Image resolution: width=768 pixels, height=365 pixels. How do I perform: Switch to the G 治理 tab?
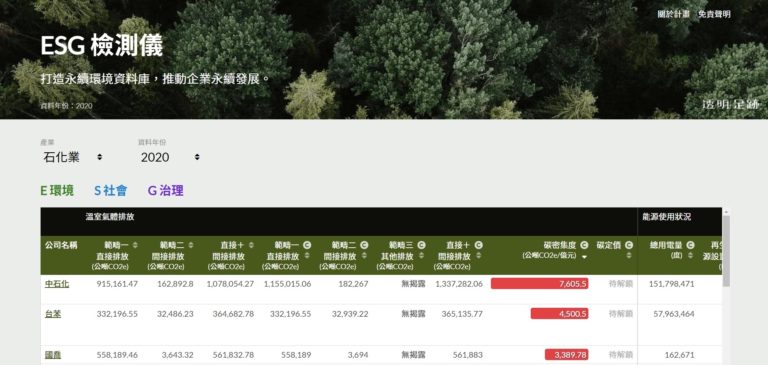tap(166, 191)
